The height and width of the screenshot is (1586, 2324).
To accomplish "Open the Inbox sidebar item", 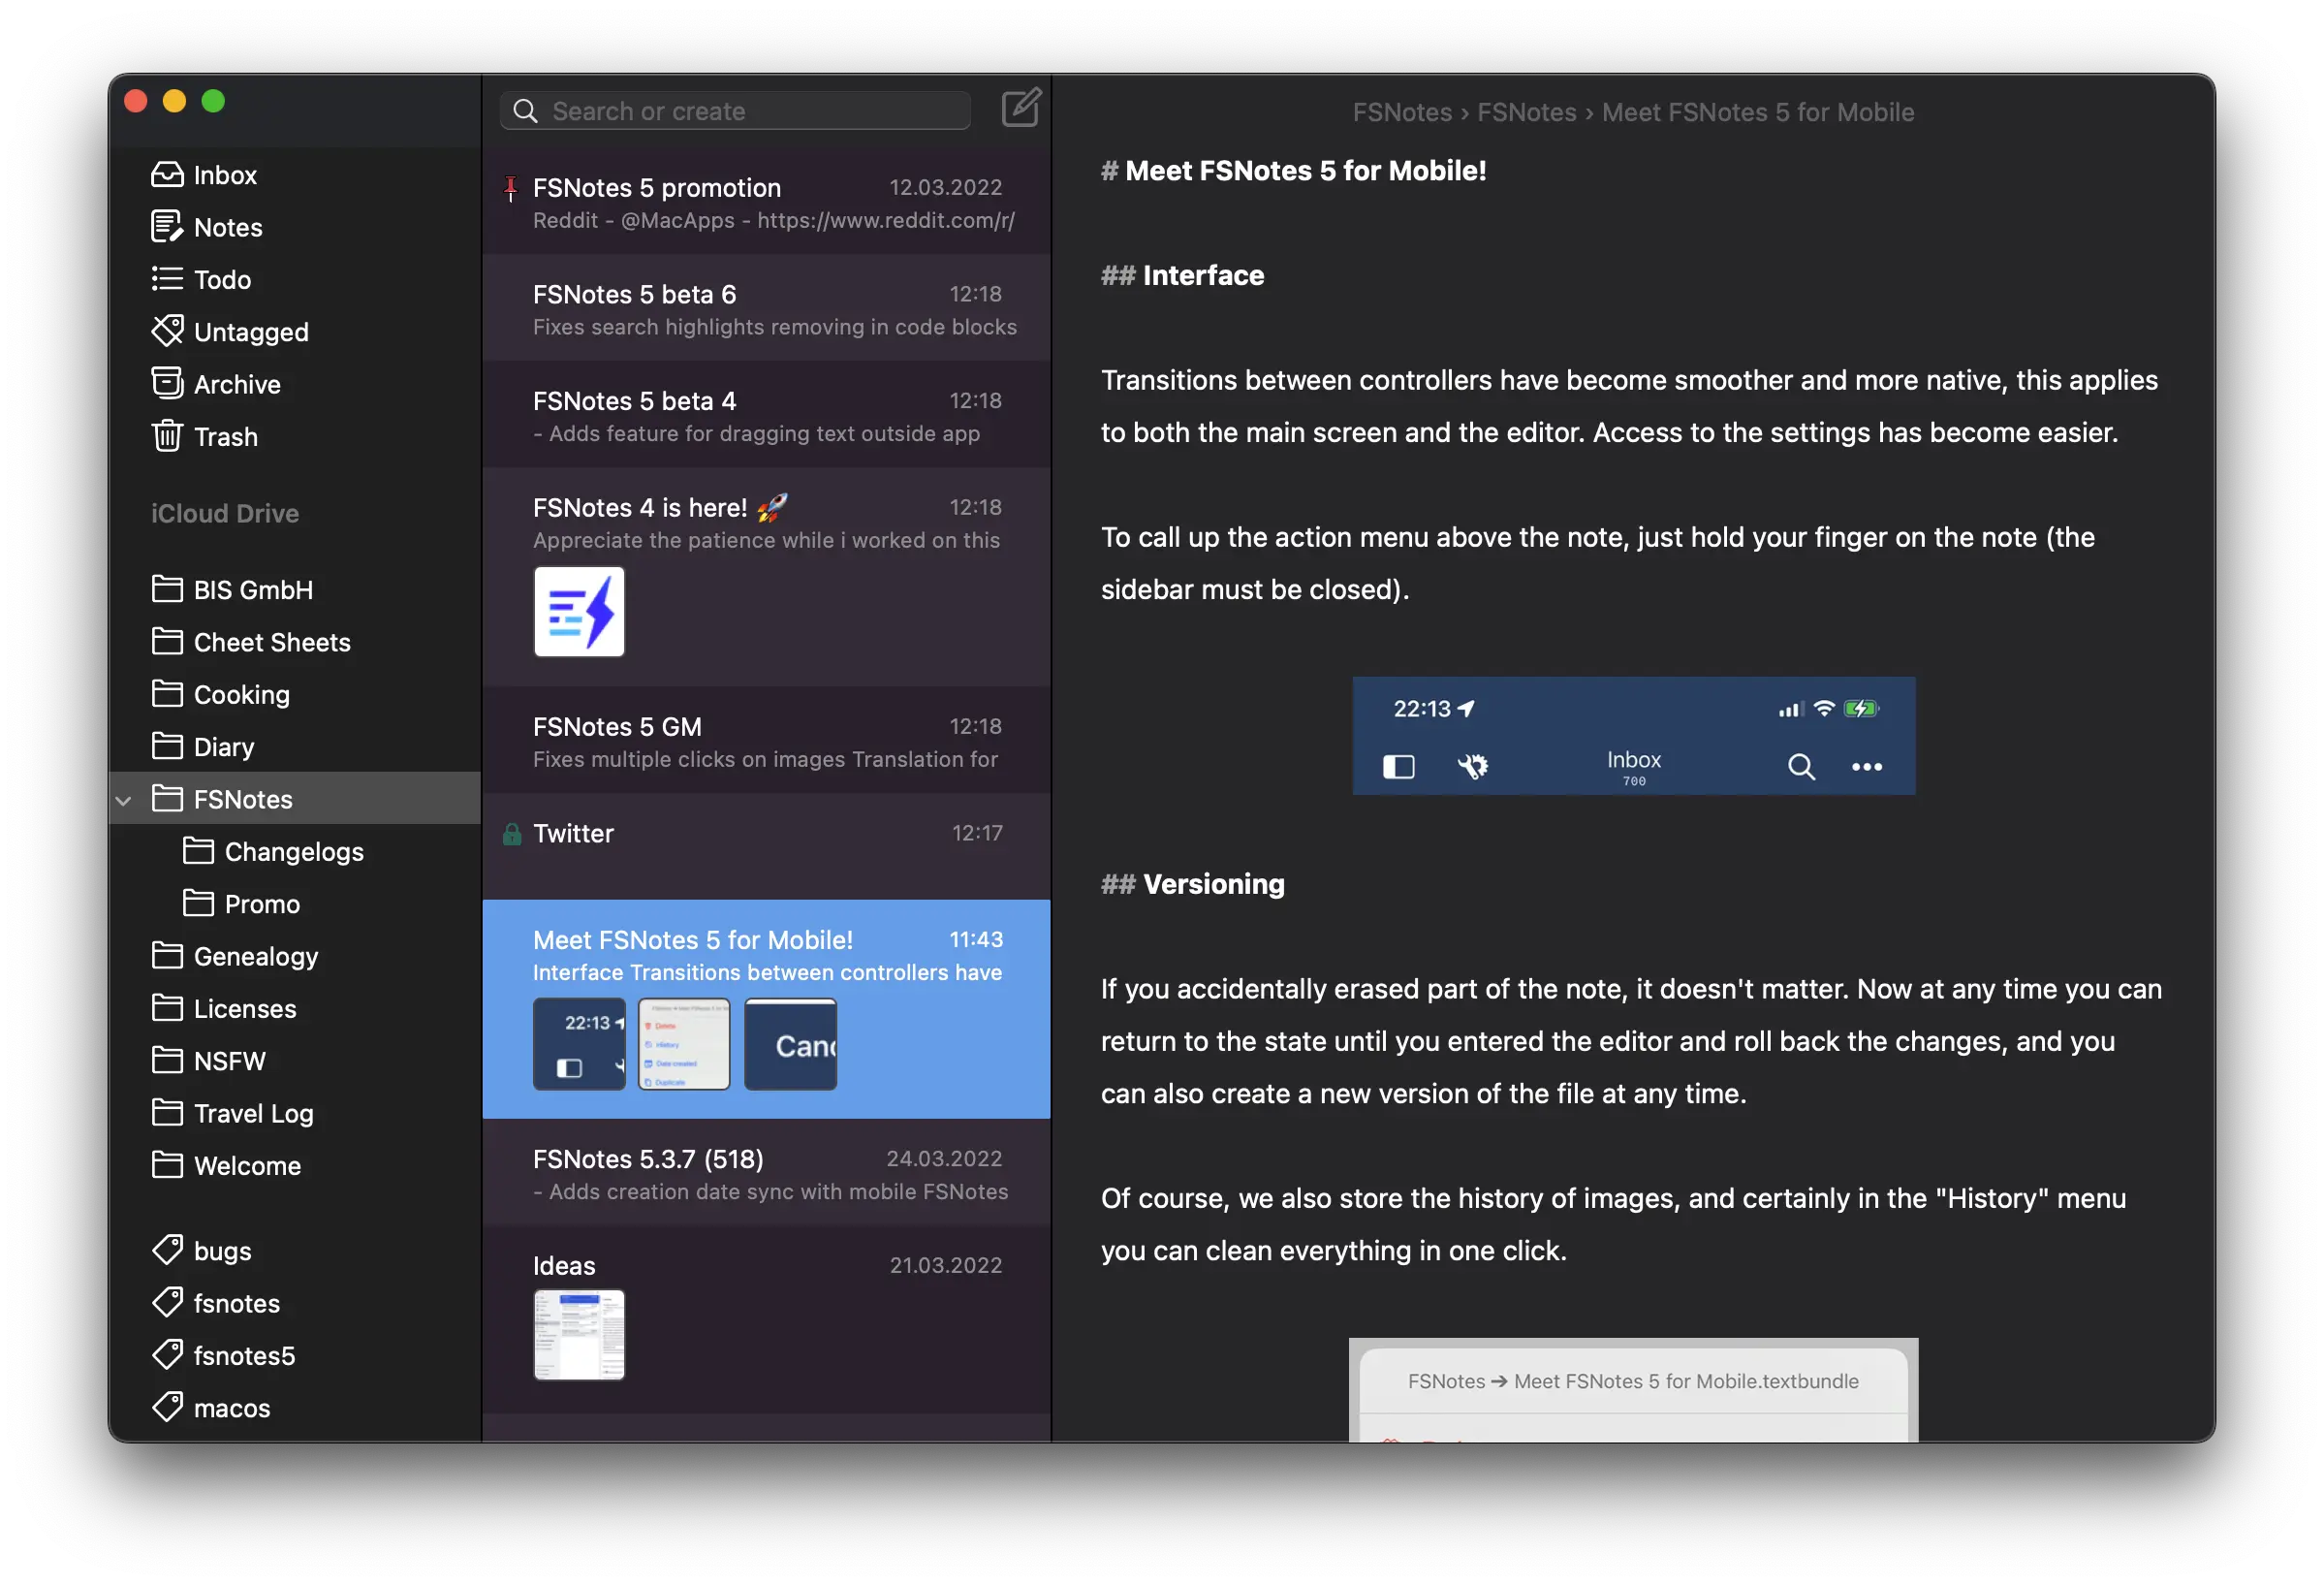I will click(x=295, y=175).
